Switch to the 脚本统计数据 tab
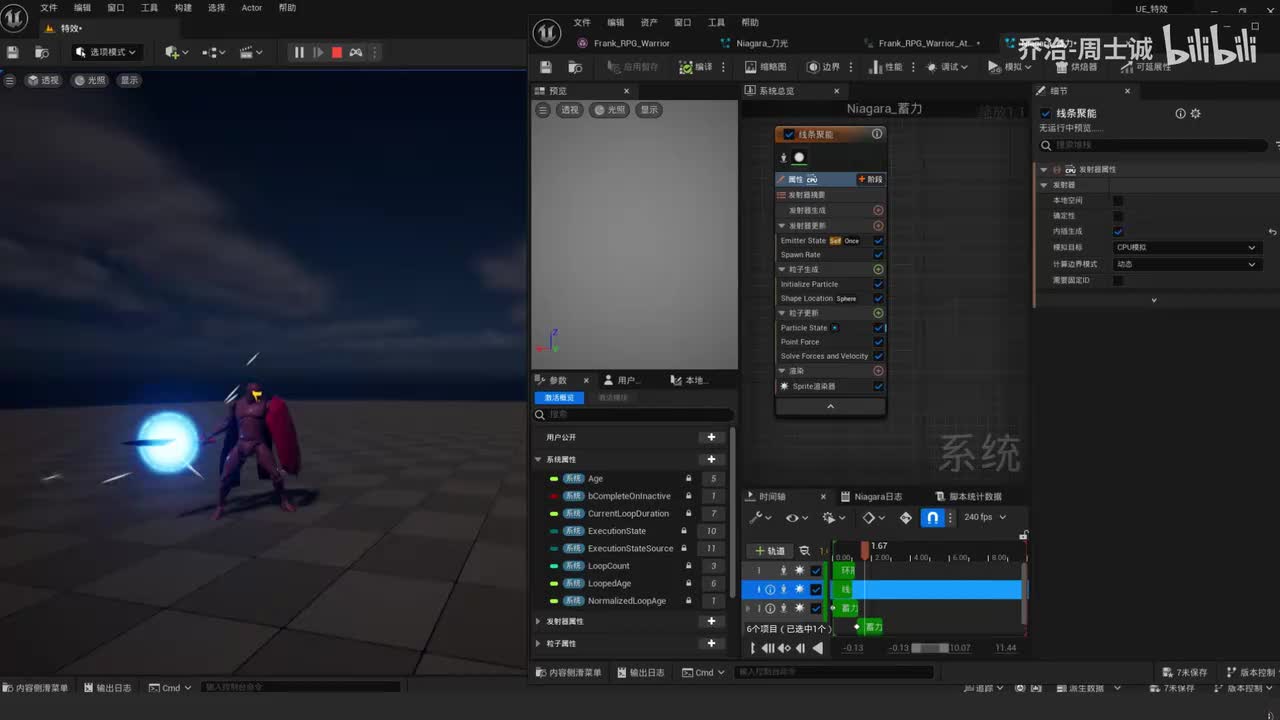The image size is (1280, 720). [x=968, y=497]
